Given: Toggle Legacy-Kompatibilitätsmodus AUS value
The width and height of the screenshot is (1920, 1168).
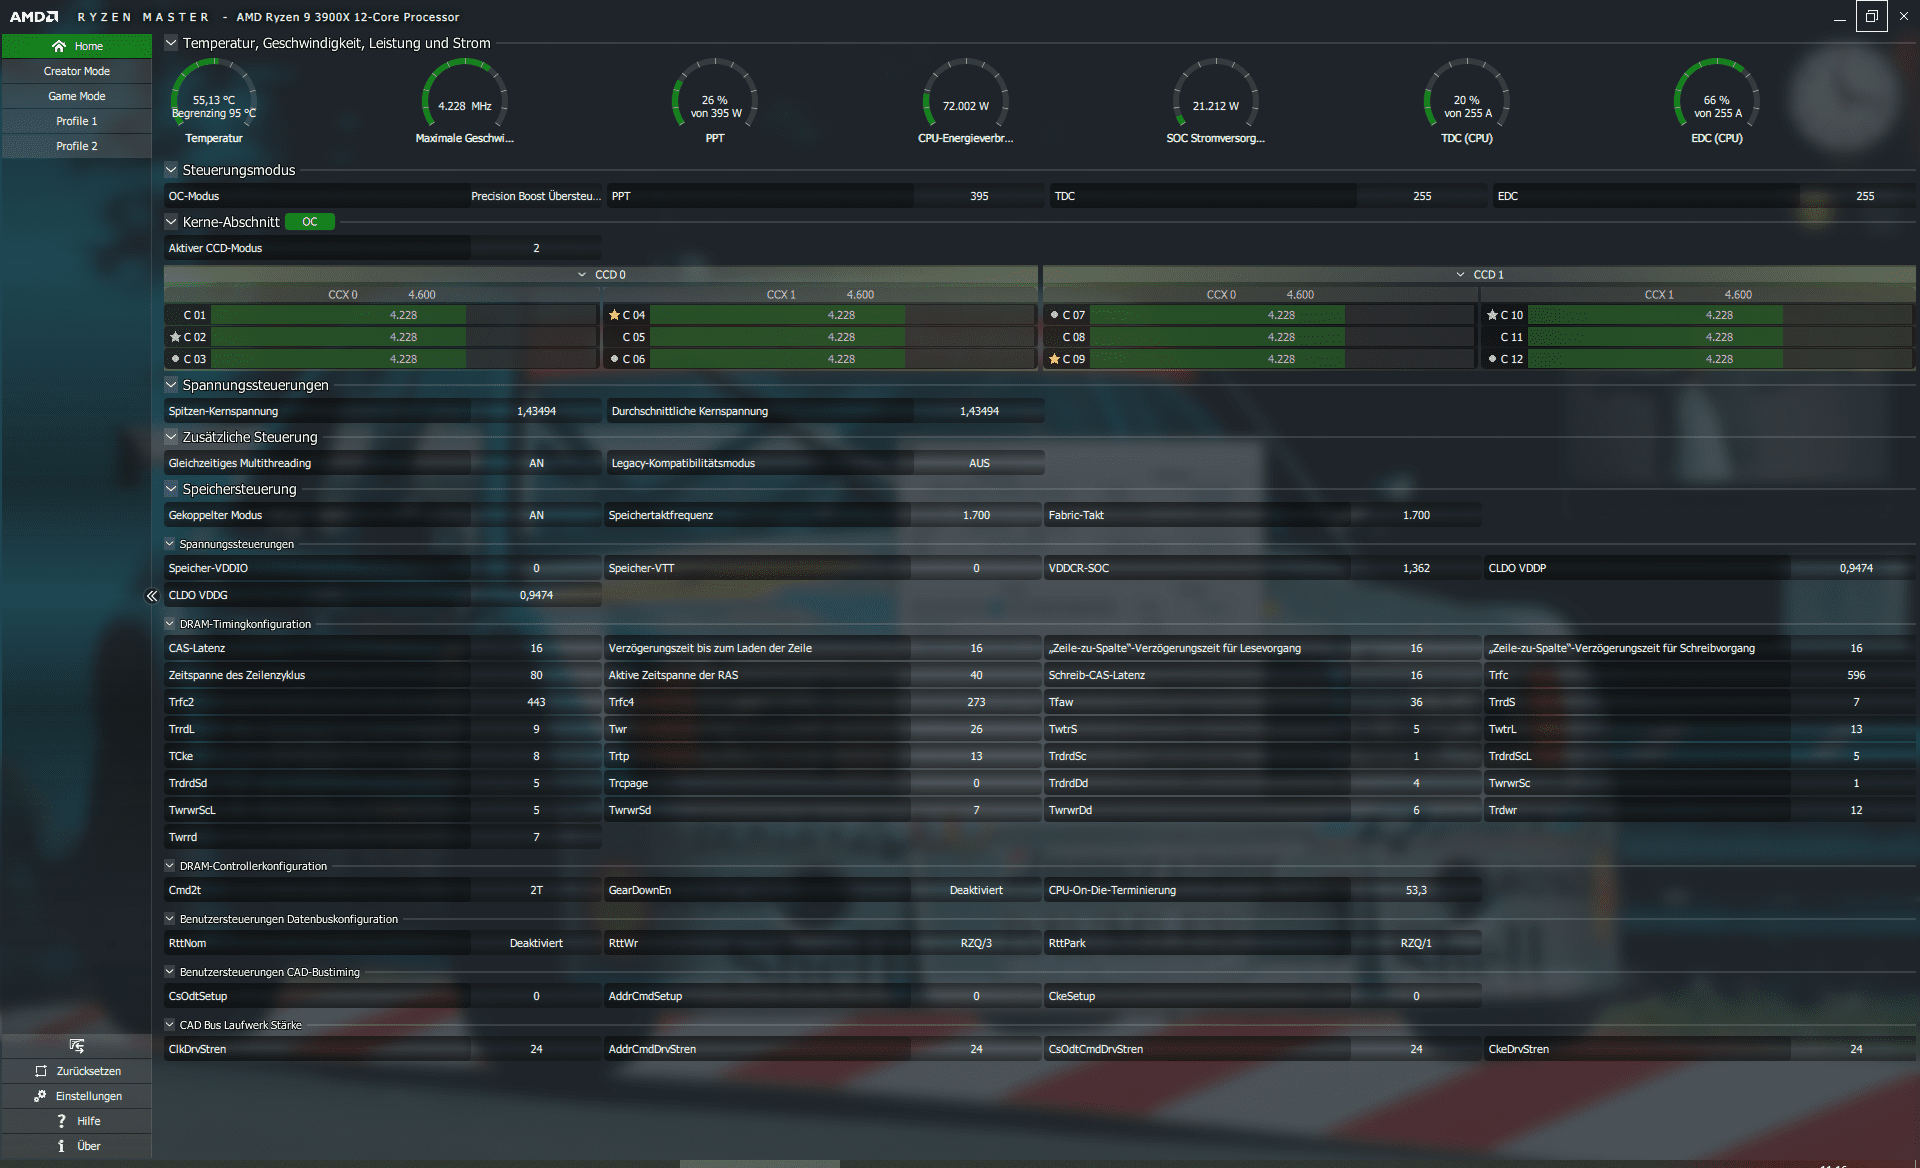Looking at the screenshot, I should [979, 463].
